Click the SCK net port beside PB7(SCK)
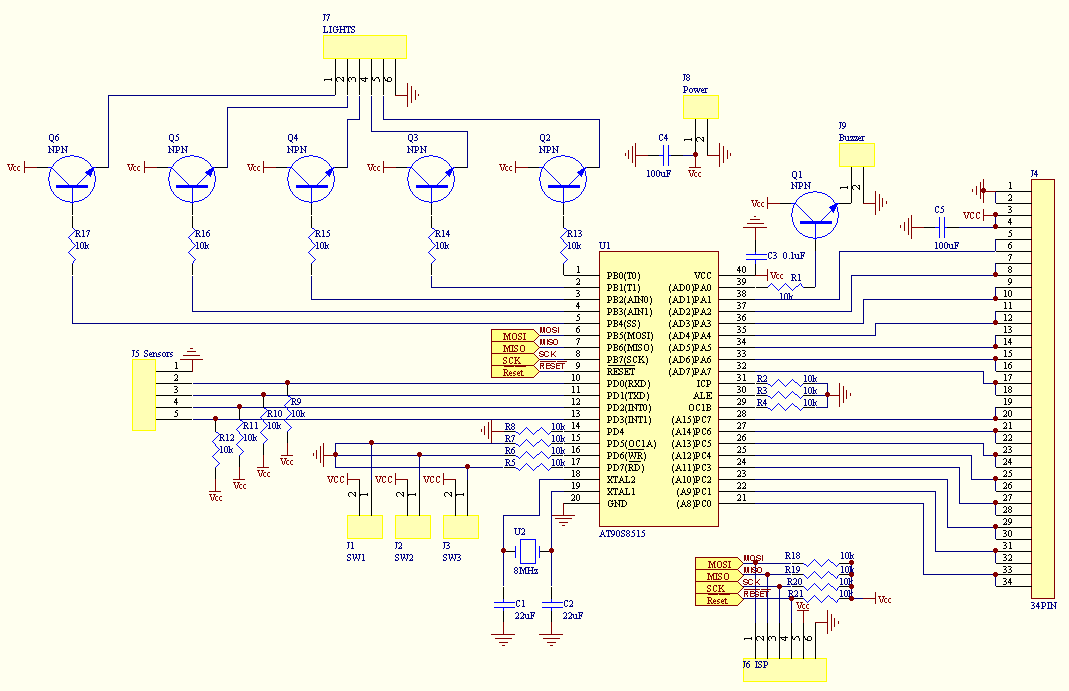1069x691 pixels. 515,360
